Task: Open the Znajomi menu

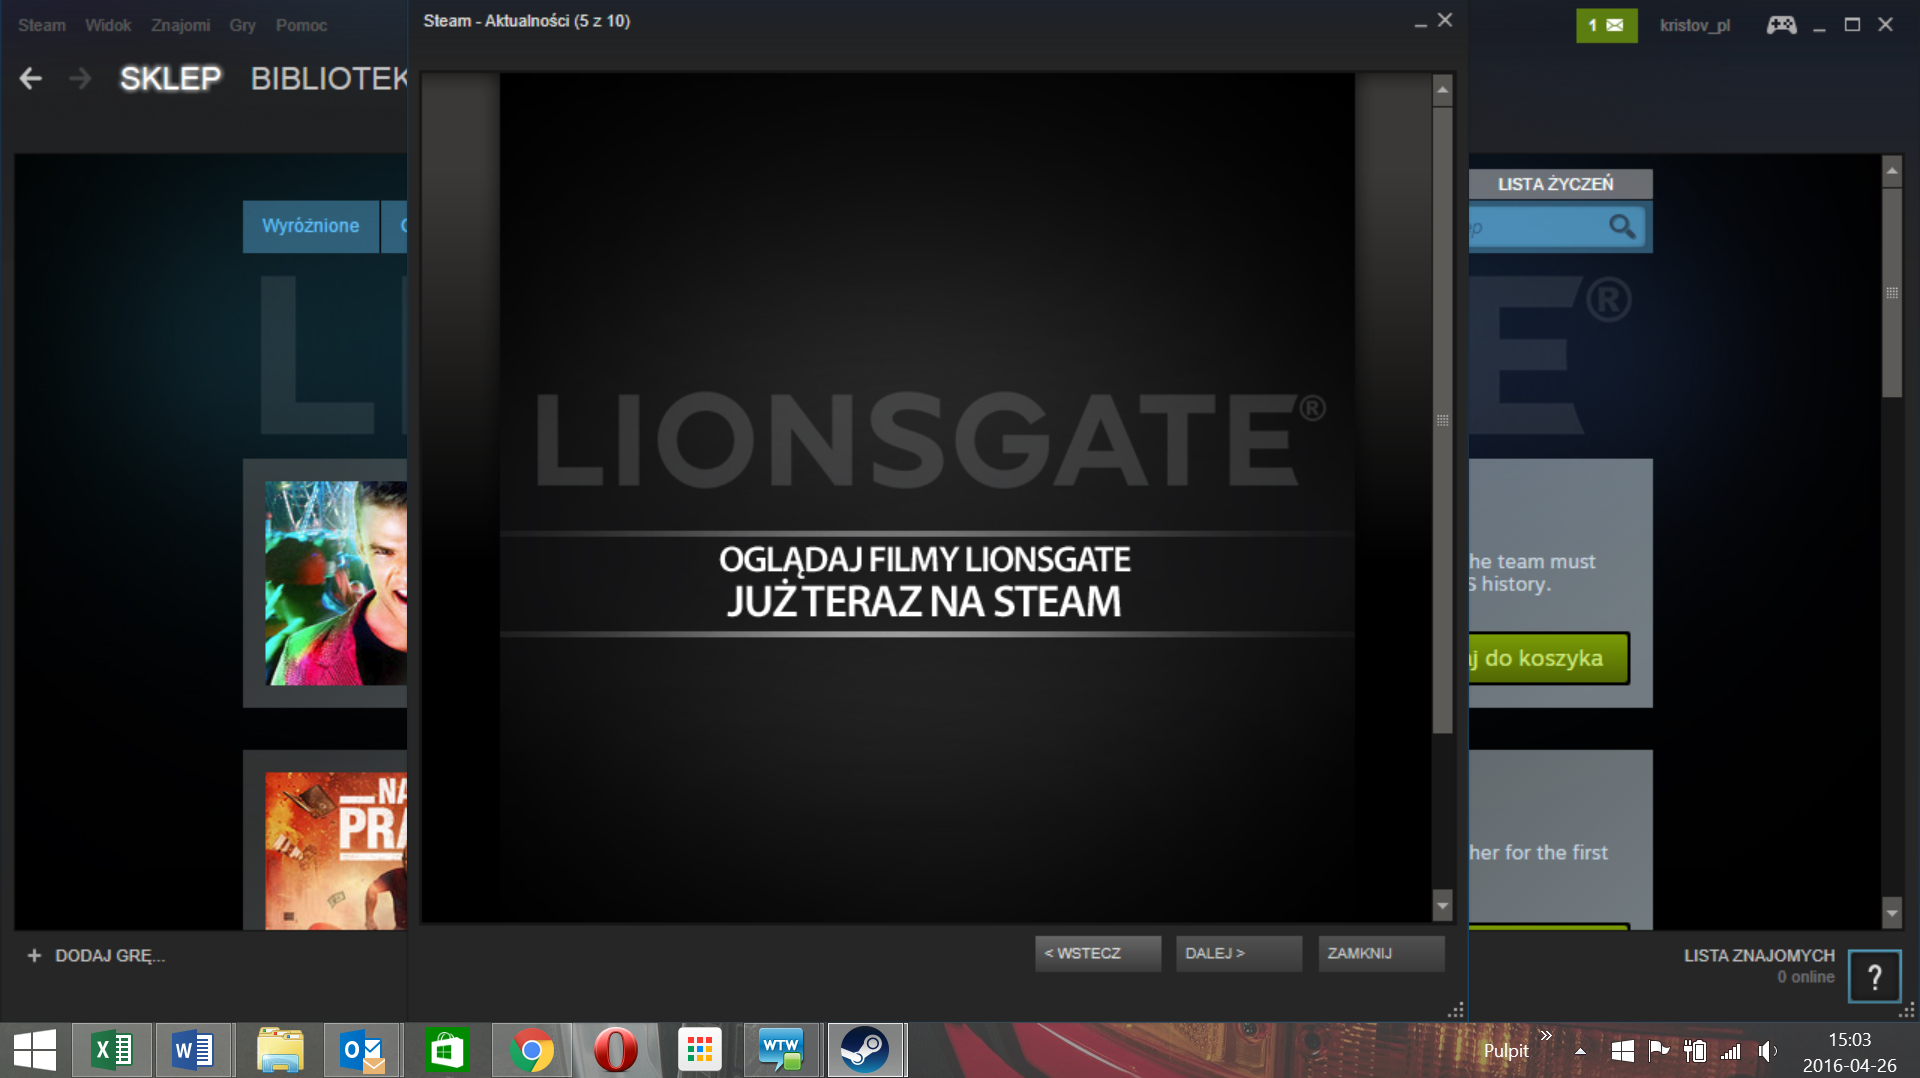Action: [181, 25]
